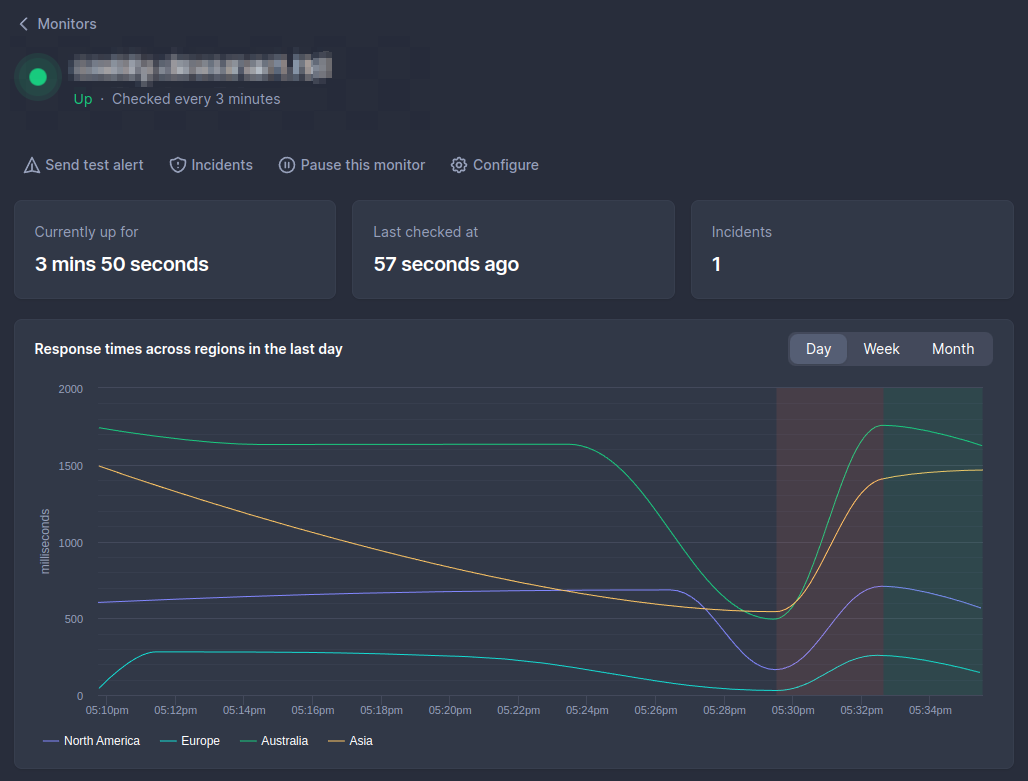
Task: Click the 1500 y-axis label
Action: point(71,466)
